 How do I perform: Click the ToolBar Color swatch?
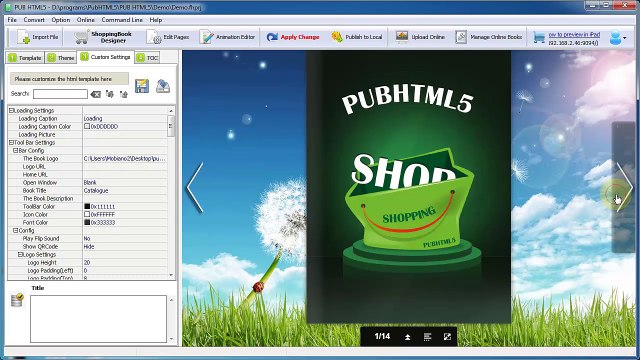[87, 207]
